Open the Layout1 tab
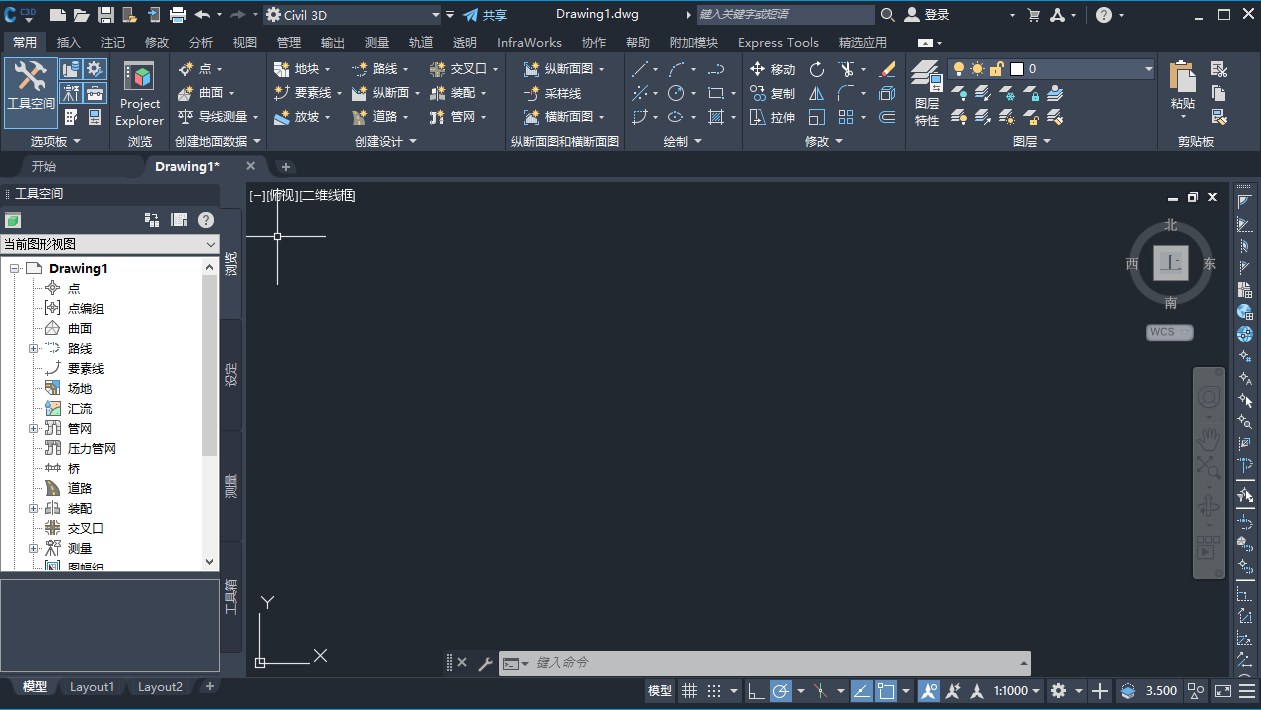Screen dimensions: 1261x710 point(92,687)
